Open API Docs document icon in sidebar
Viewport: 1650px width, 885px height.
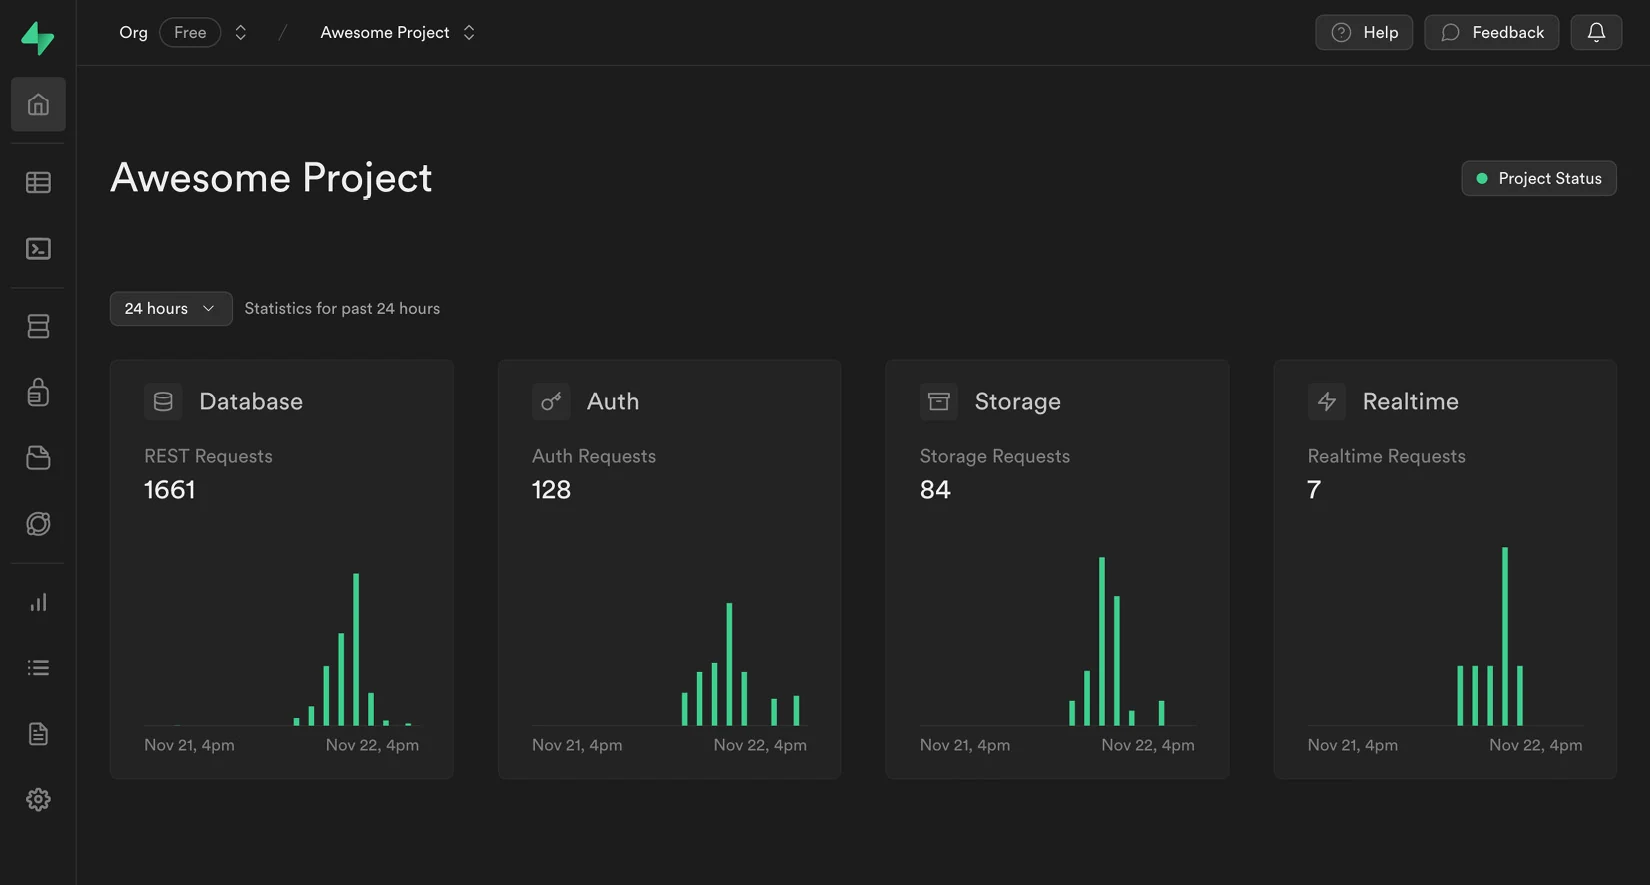38,734
